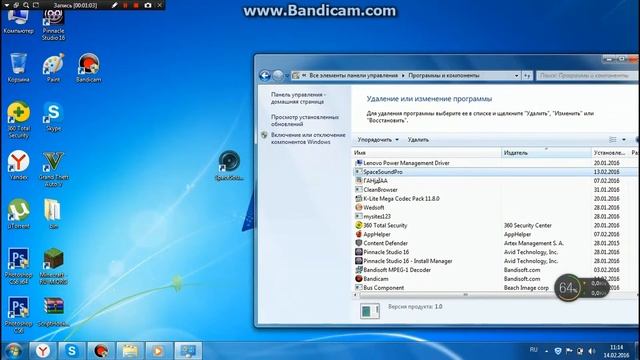Open Photoshop CS6 x64 desktop shortcut
Image resolution: width=640 pixels, height=360 pixels.
(x=18, y=266)
